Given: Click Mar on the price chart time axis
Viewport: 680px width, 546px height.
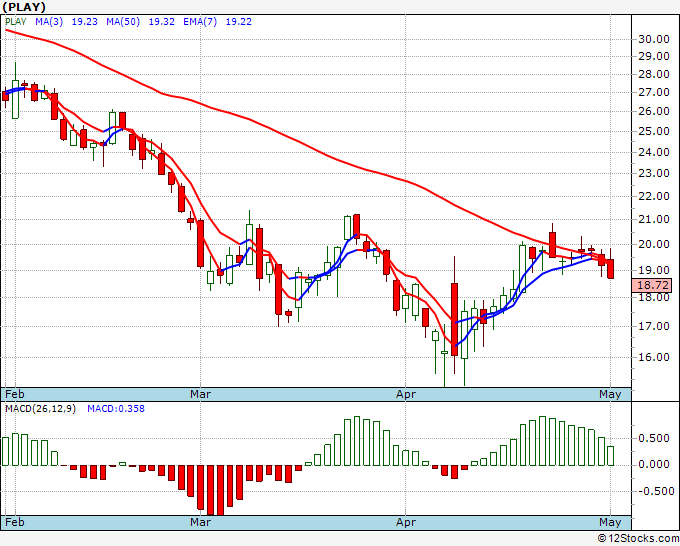Looking at the screenshot, I should [x=200, y=394].
